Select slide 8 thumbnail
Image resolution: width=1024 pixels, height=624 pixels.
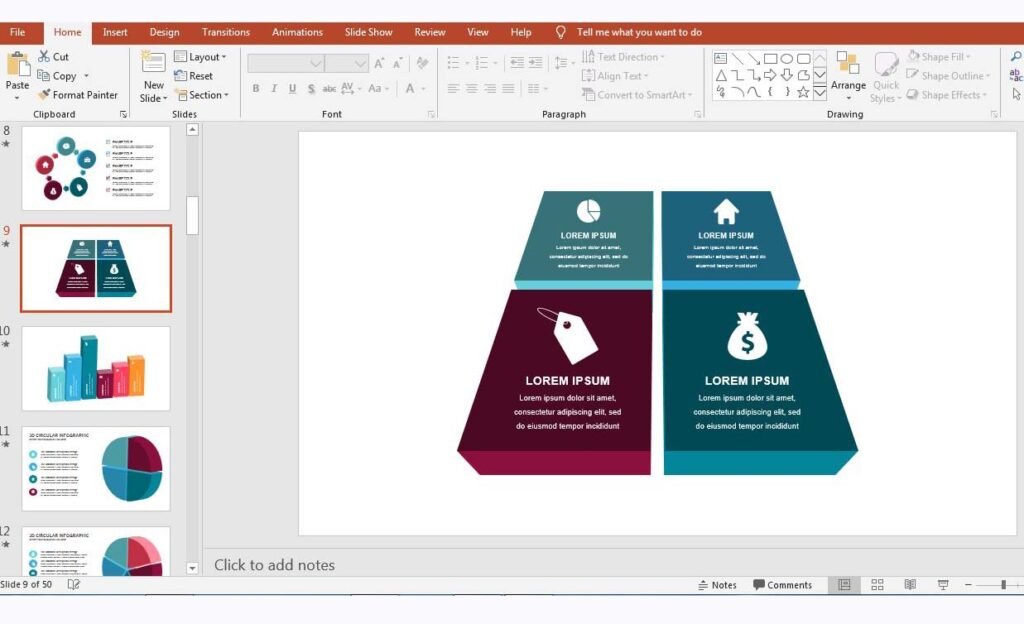[x=96, y=168]
